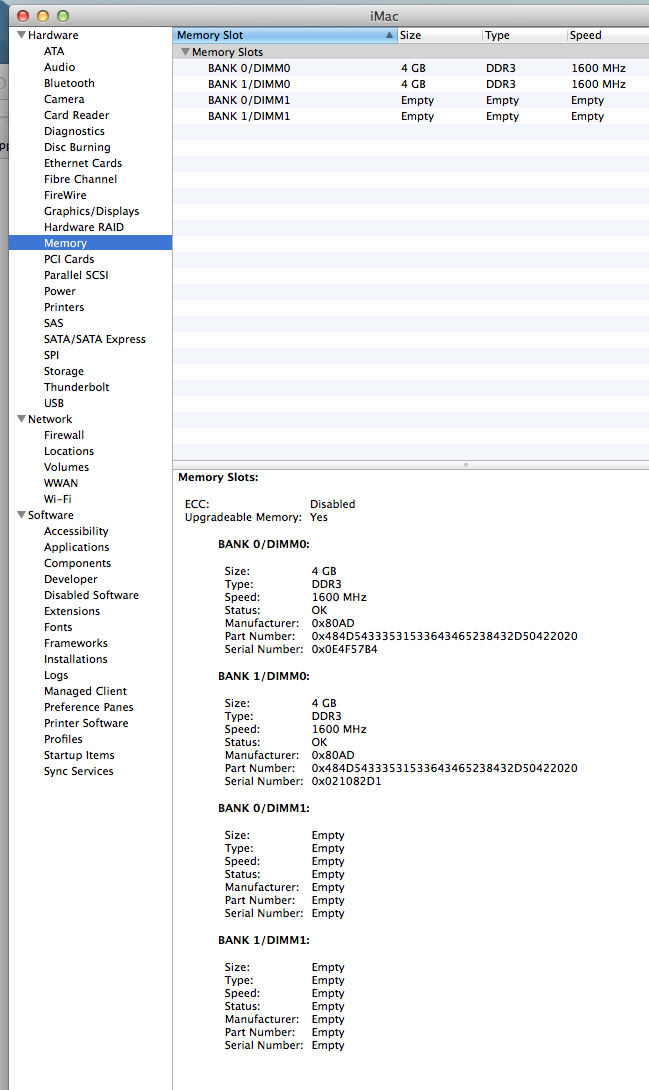Open Locations under Network
The width and height of the screenshot is (649, 1090).
tap(69, 450)
